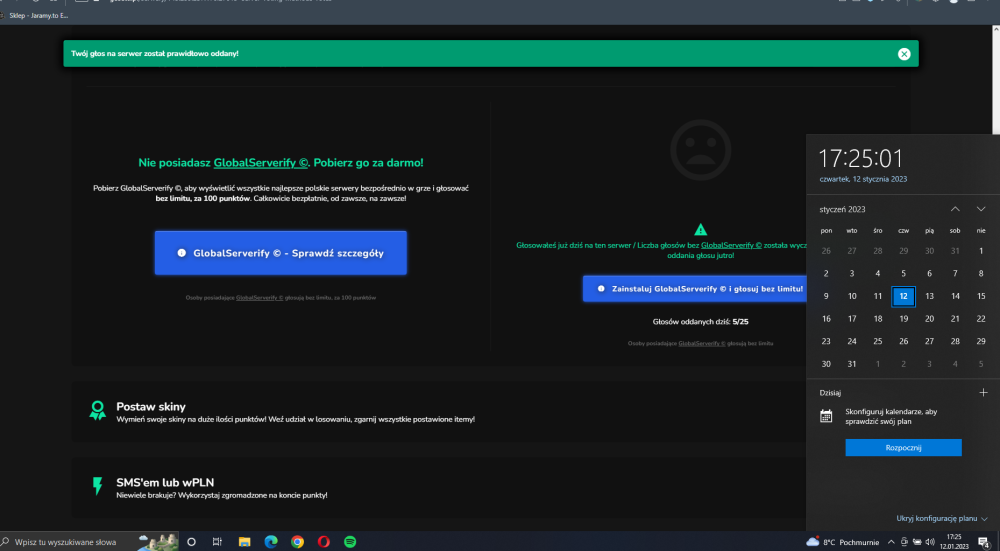
Task: Dismiss the green vote confirmation banner
Action: pyautogui.click(x=904, y=54)
